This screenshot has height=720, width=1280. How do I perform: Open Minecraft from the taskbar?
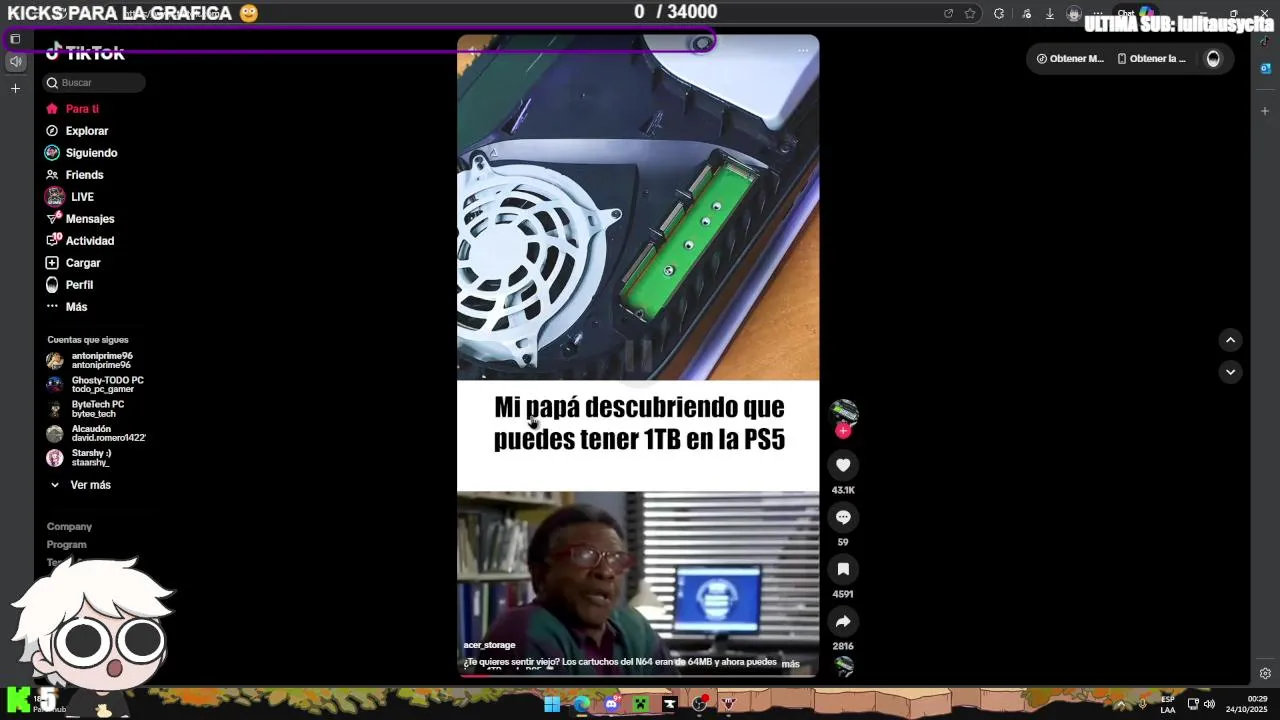click(641, 704)
